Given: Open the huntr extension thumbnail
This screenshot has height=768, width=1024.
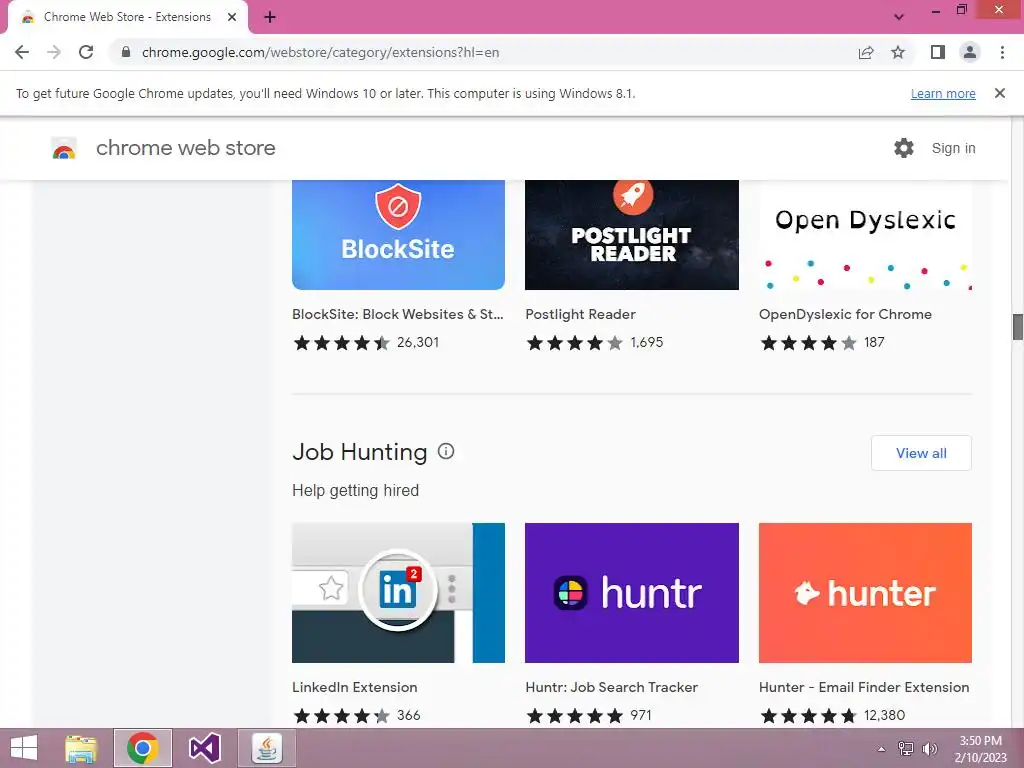Looking at the screenshot, I should pyautogui.click(x=632, y=593).
